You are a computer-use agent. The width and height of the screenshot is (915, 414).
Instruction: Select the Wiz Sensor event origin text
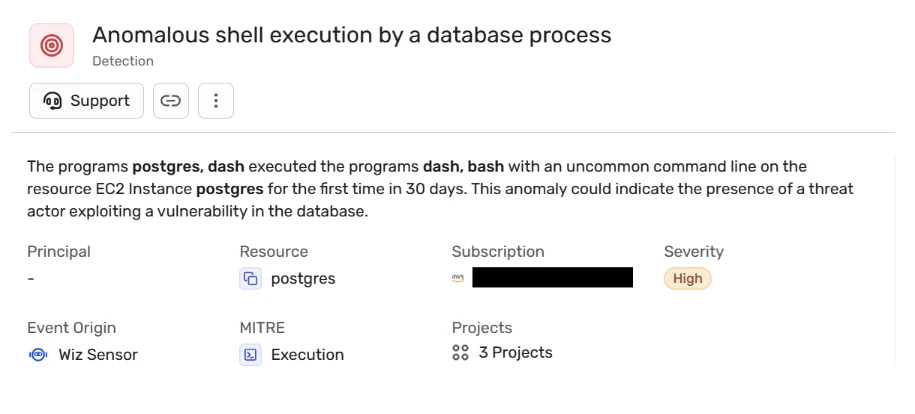(x=98, y=354)
